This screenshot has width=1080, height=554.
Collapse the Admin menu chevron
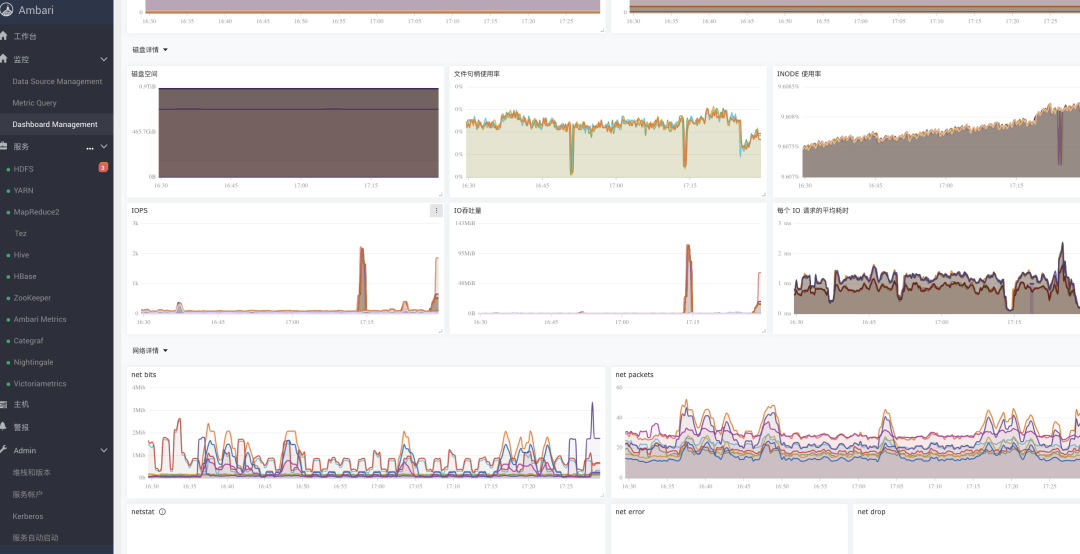click(x=104, y=450)
